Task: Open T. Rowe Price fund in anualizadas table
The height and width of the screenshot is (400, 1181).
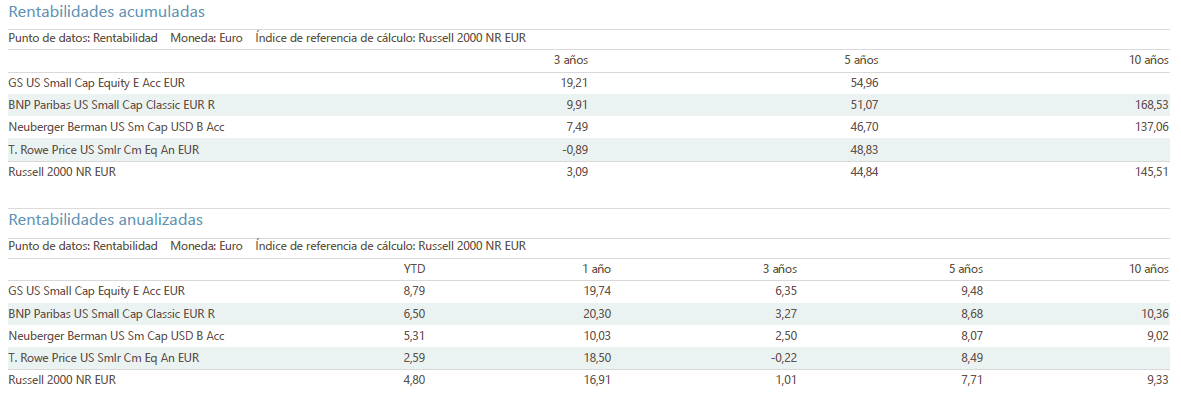Action: click(104, 358)
